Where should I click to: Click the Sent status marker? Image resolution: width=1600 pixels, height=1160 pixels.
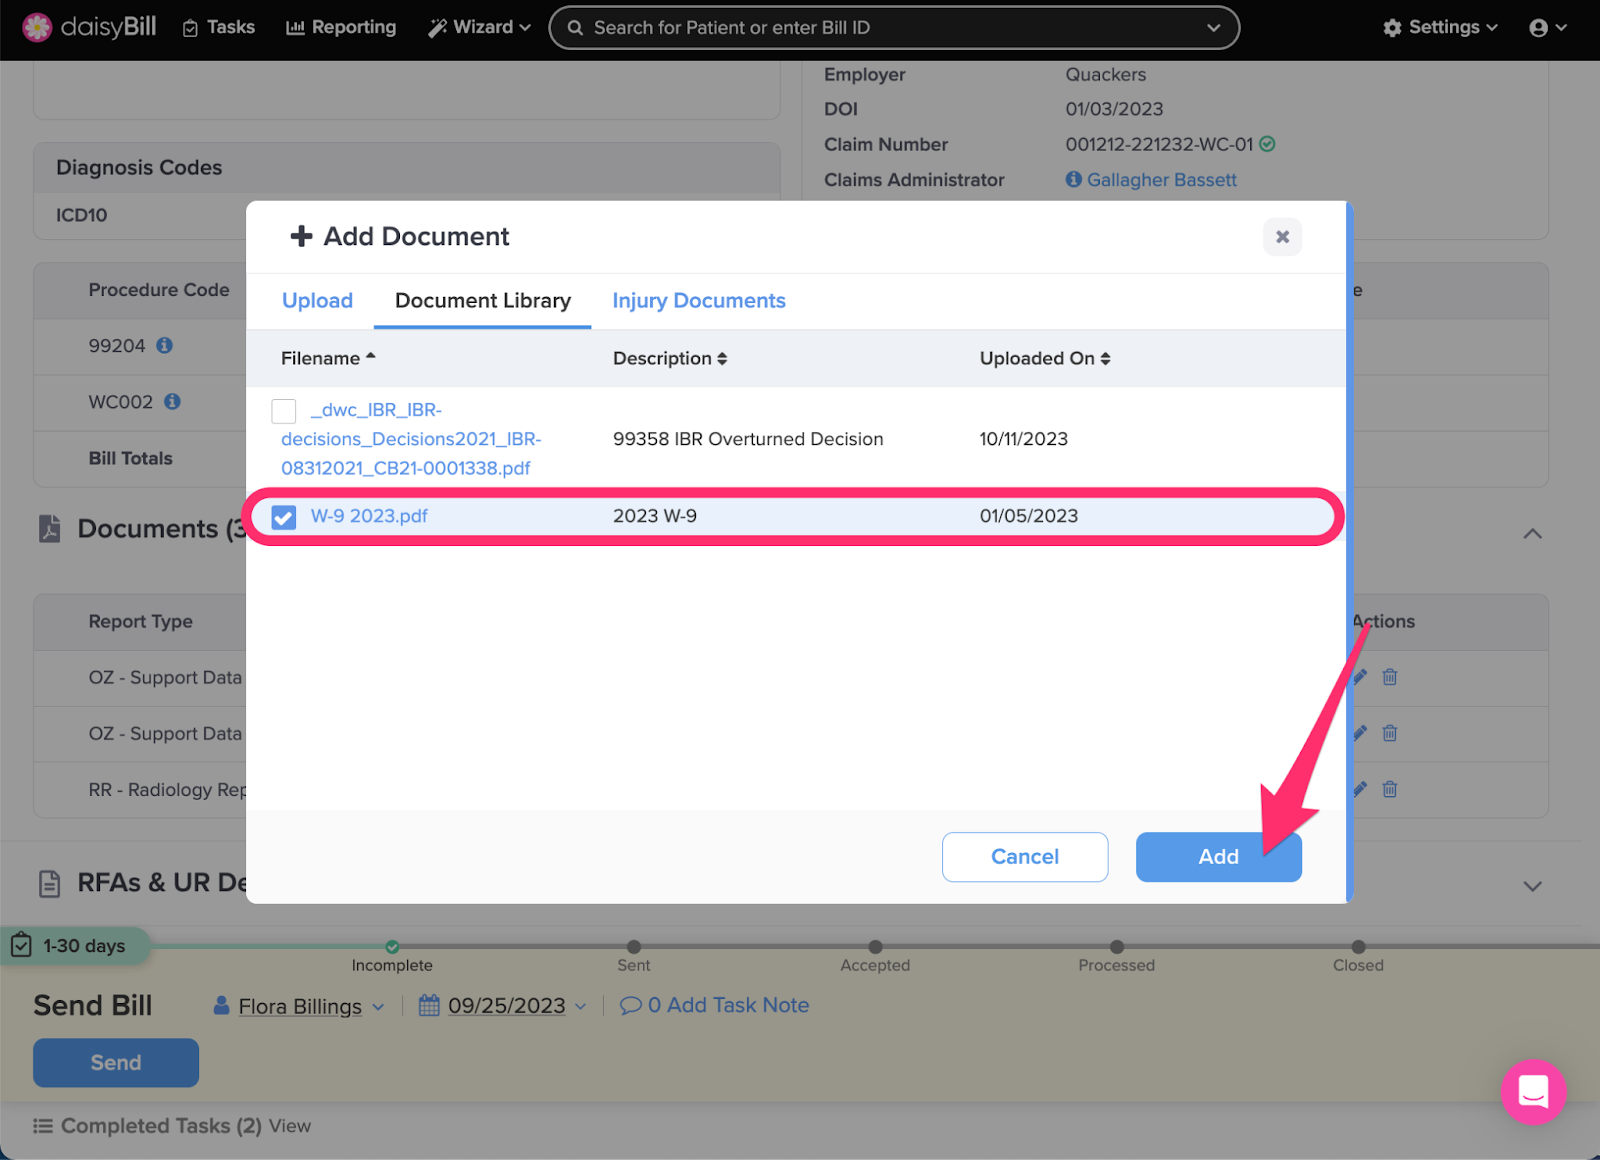pos(634,947)
